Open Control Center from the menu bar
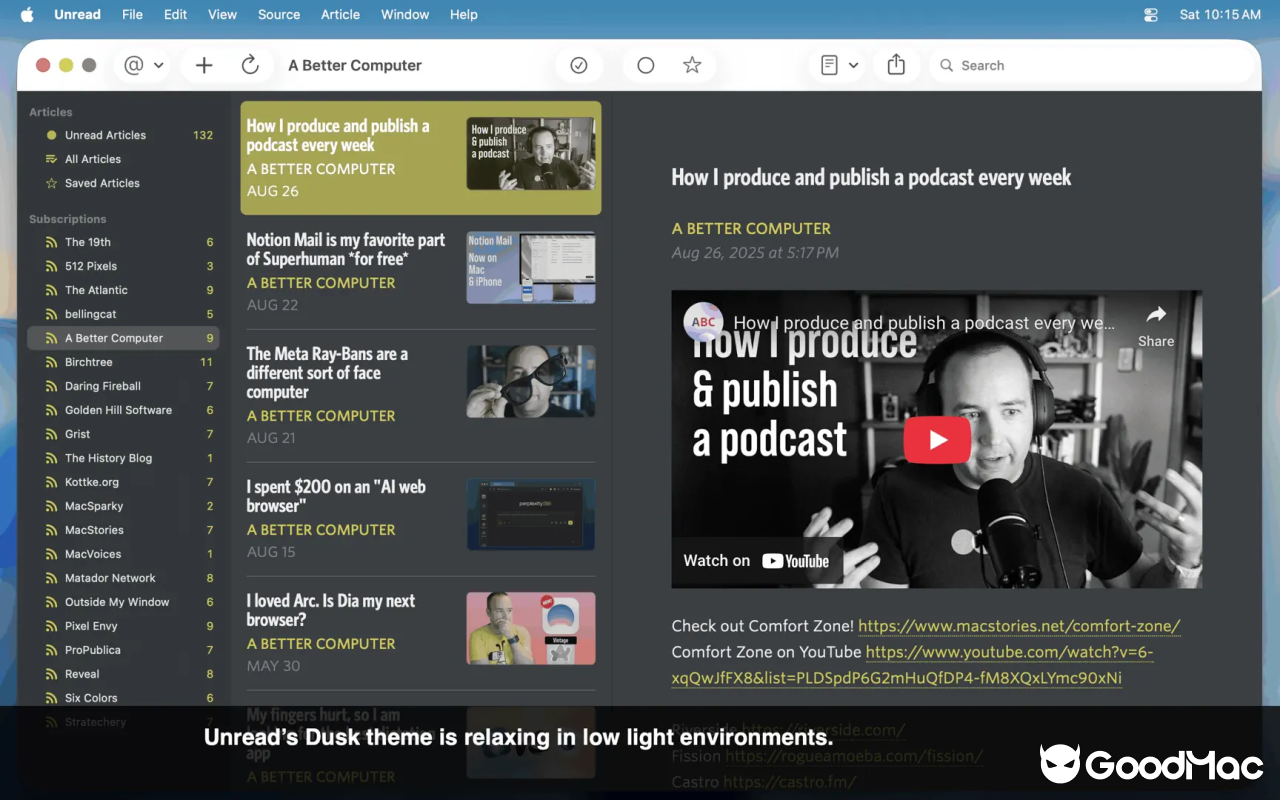 point(1151,15)
